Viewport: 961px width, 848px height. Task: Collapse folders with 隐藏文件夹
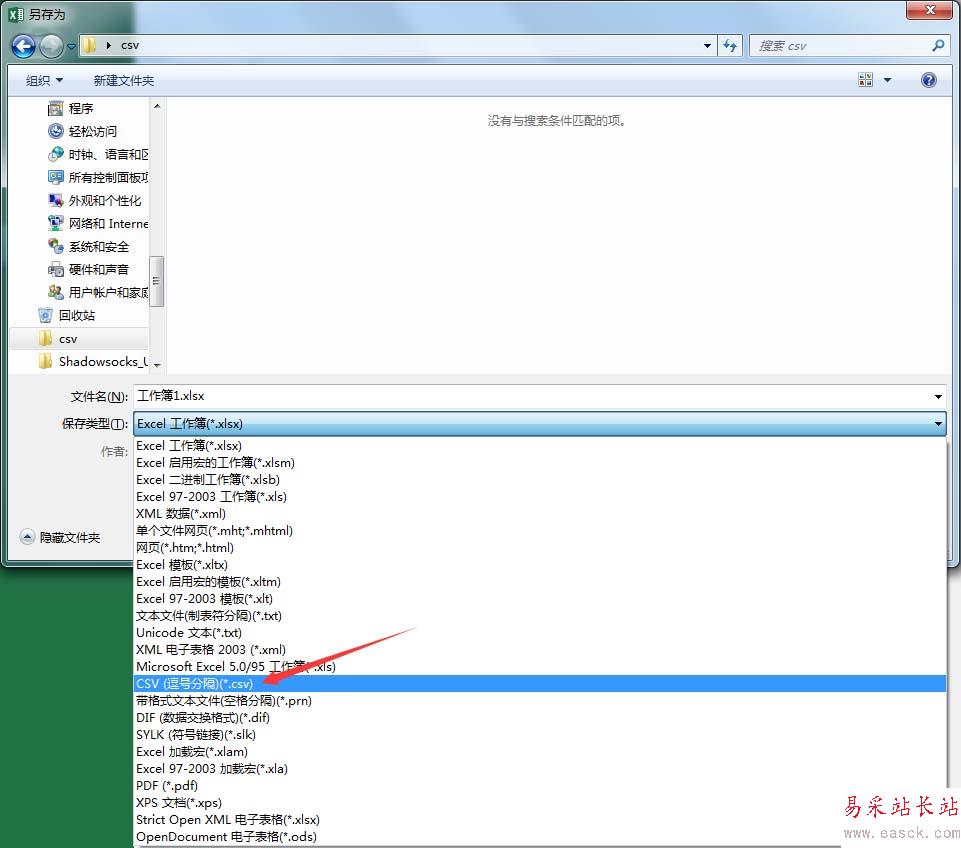pos(59,537)
